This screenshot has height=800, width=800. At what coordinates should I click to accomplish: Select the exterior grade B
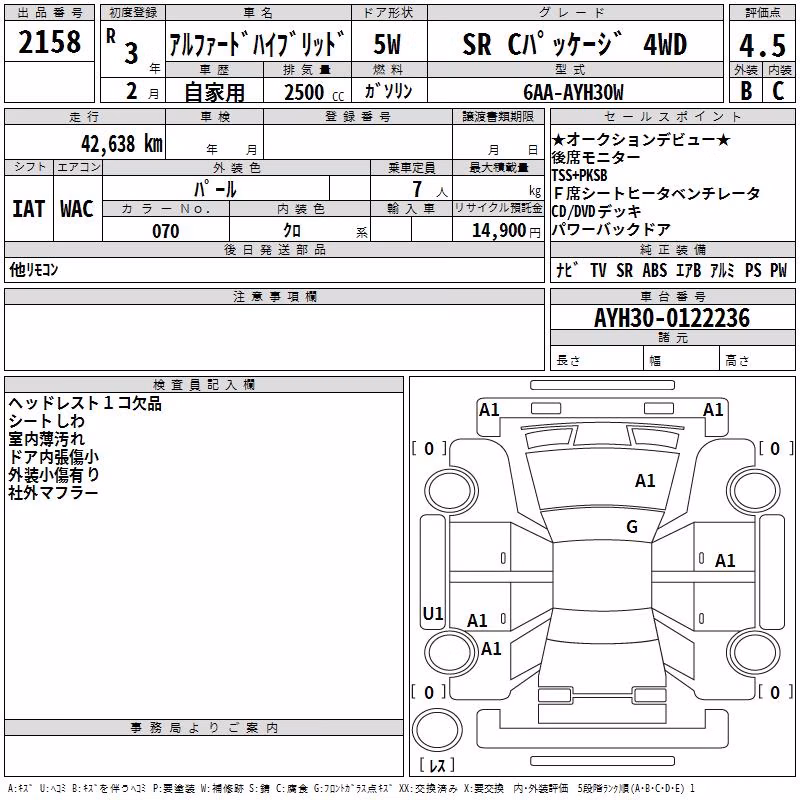(x=746, y=91)
